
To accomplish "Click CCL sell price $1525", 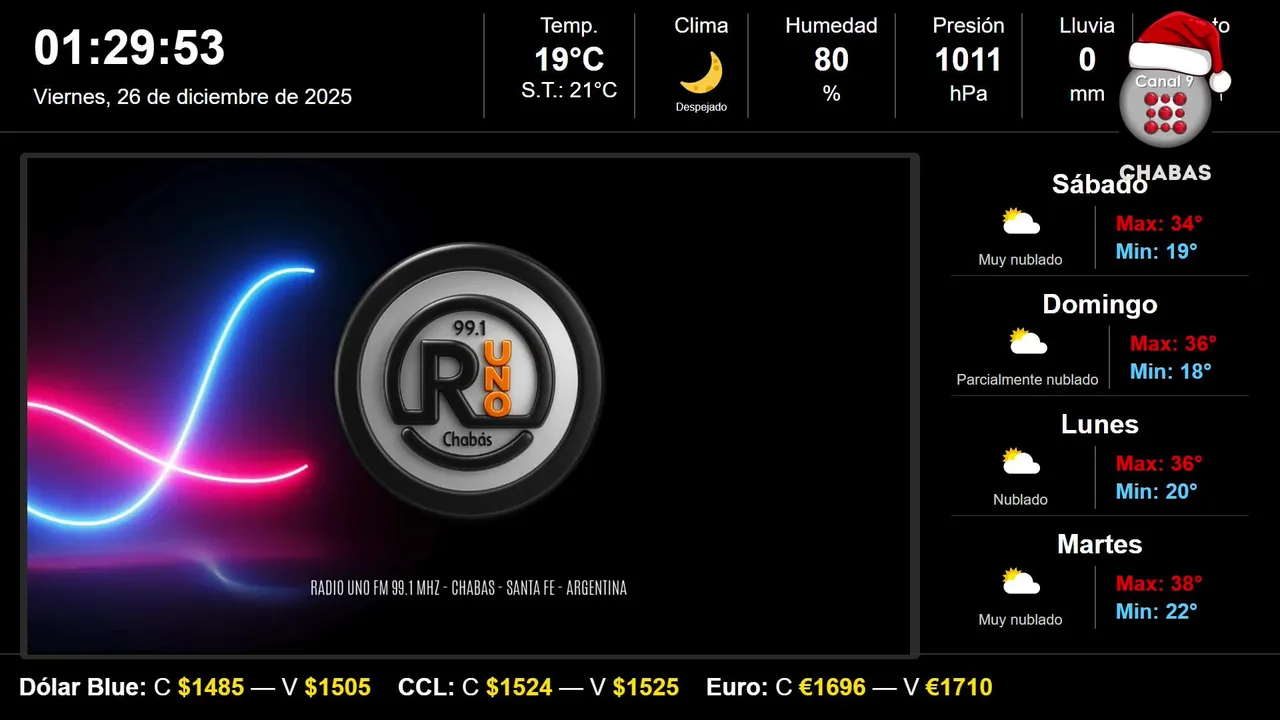I will (x=646, y=687).
